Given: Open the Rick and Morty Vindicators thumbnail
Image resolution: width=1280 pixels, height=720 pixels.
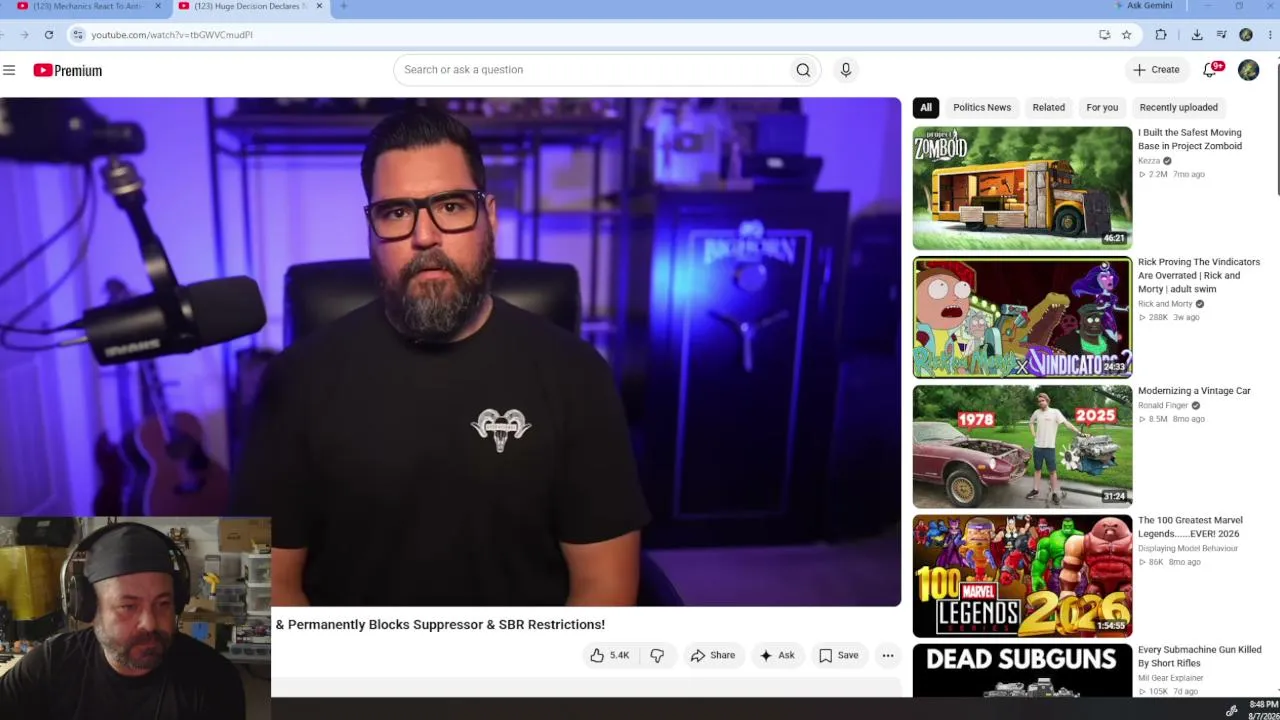Looking at the screenshot, I should tap(1022, 318).
